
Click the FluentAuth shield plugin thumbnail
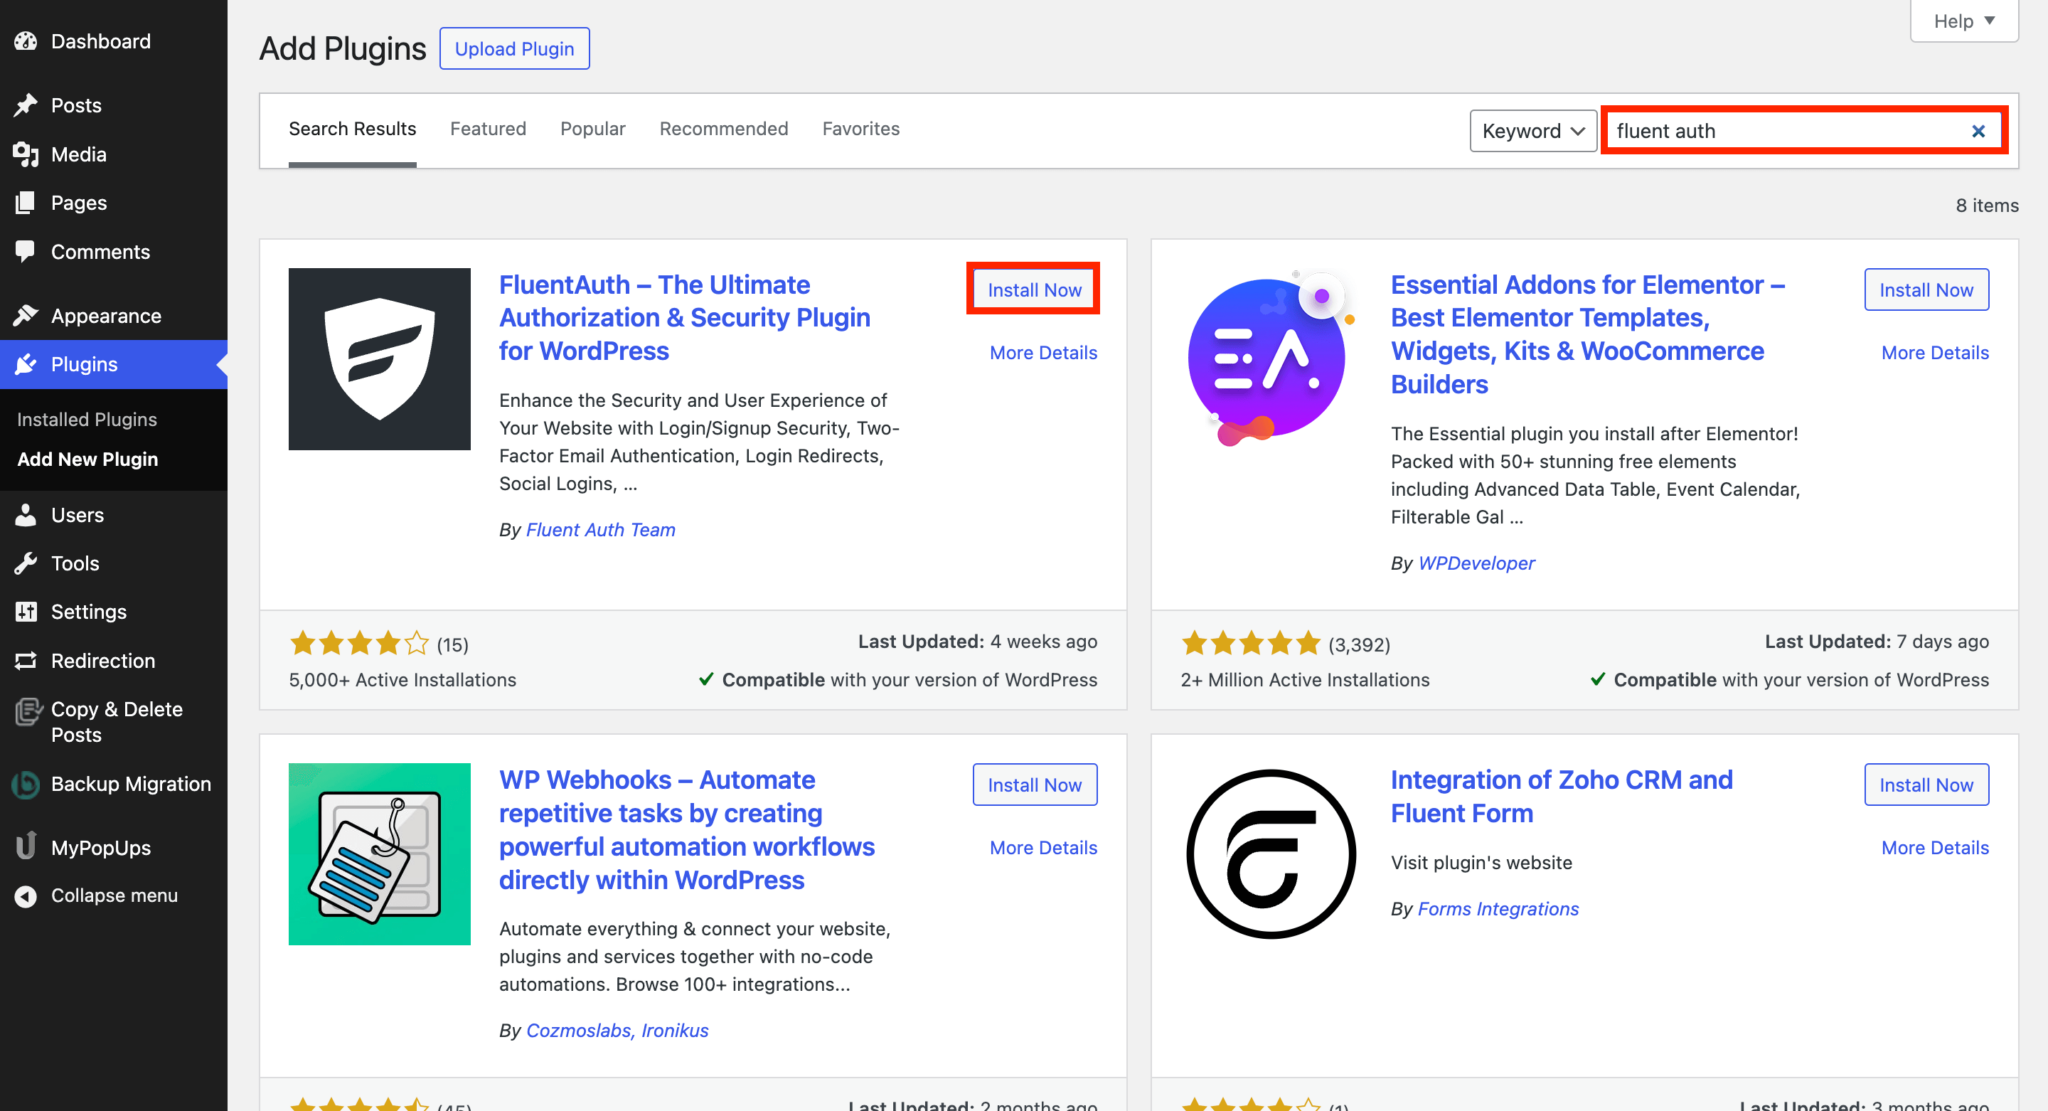379,359
